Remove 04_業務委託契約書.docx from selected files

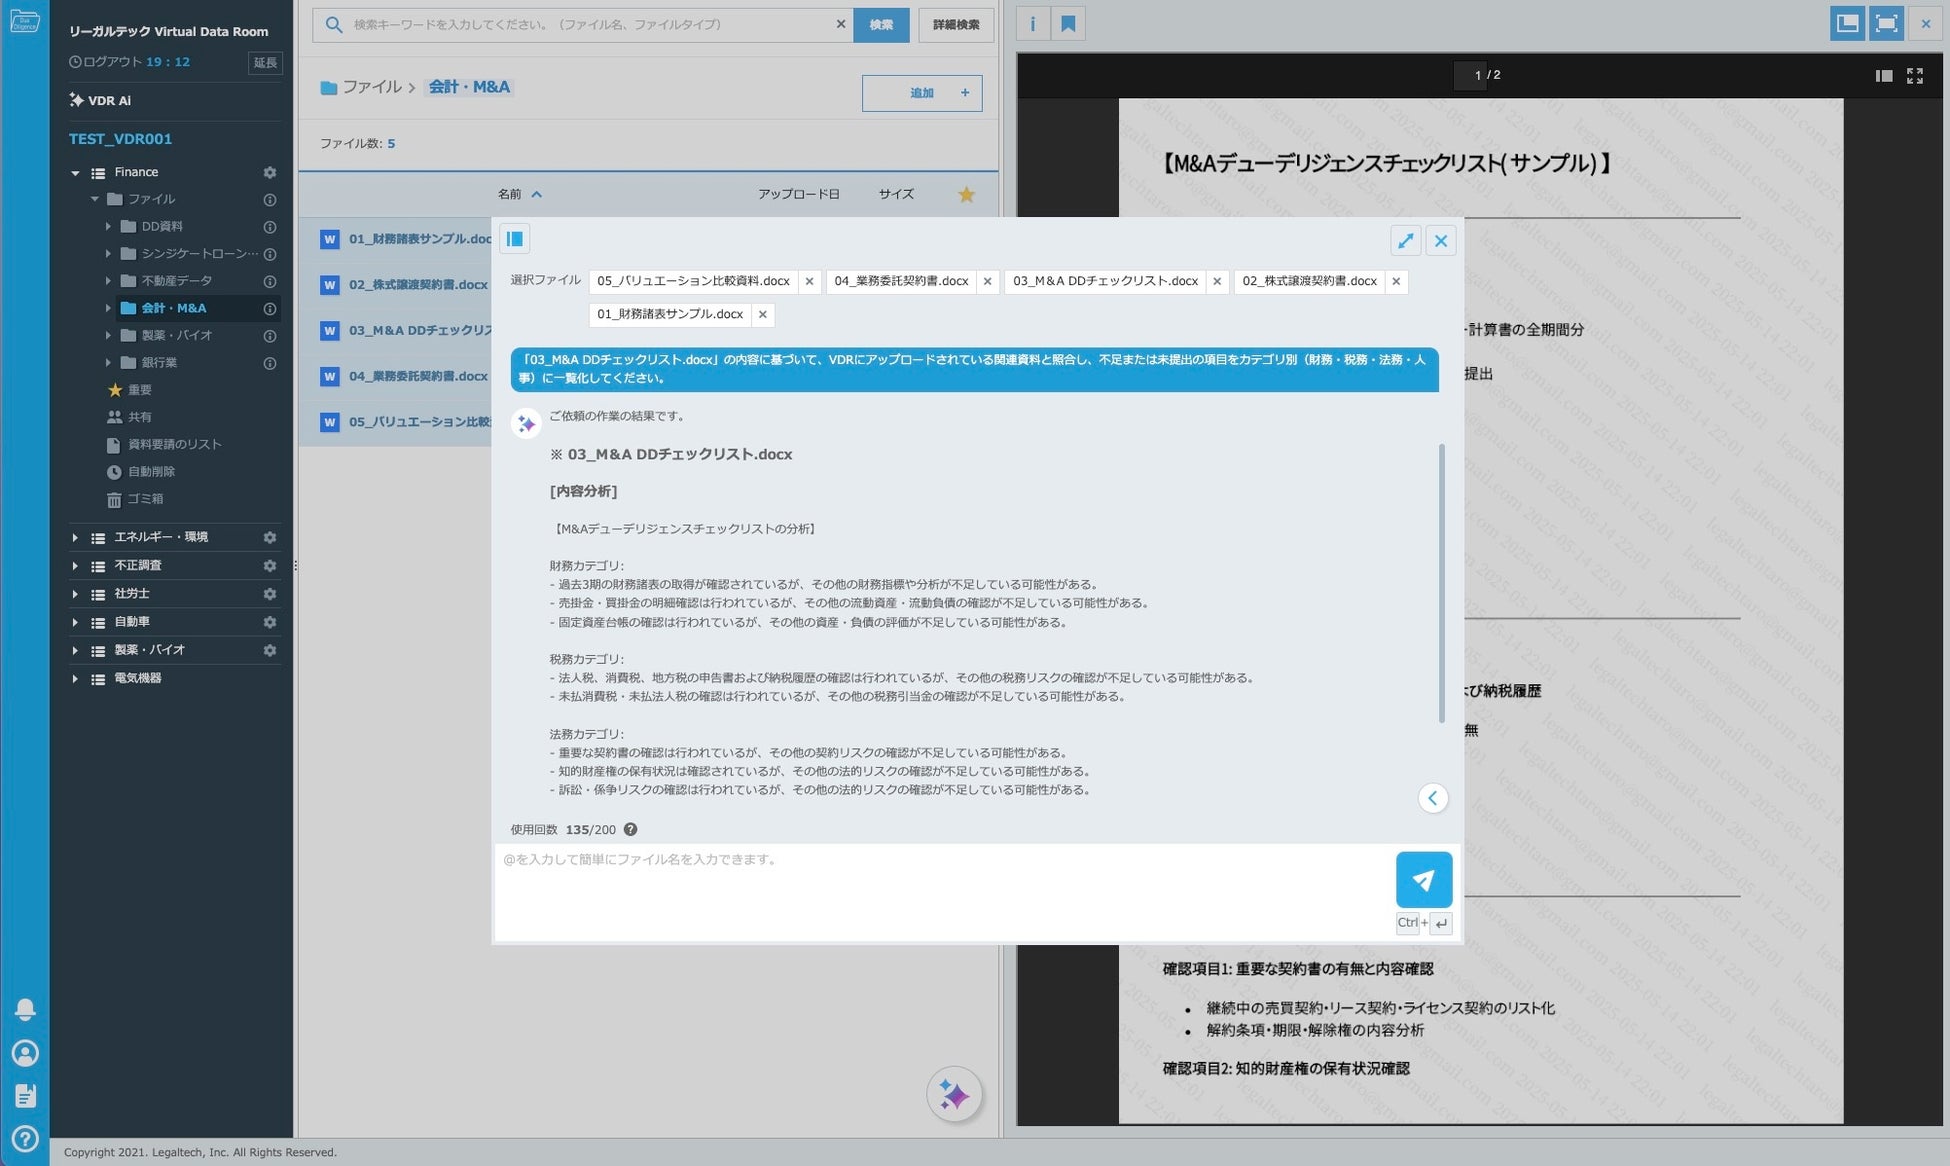pyautogui.click(x=987, y=281)
